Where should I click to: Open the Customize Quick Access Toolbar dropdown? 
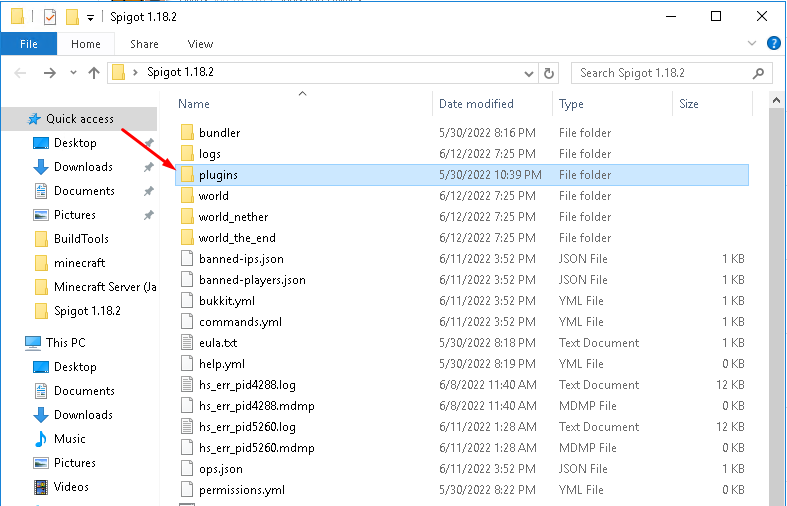pos(90,18)
